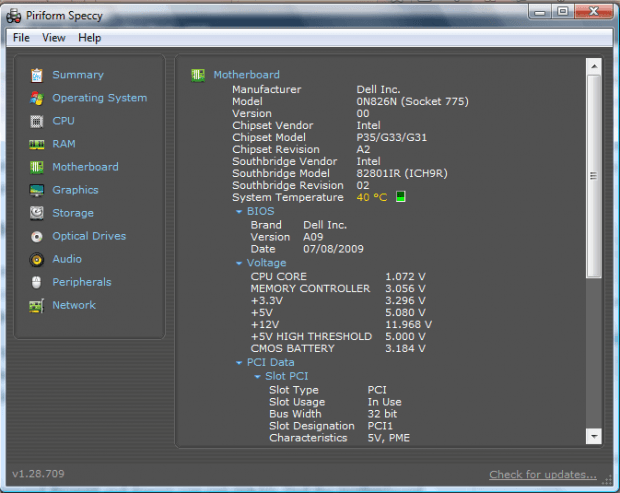
Task: Click Slot Usage value In Use
Action: [384, 402]
